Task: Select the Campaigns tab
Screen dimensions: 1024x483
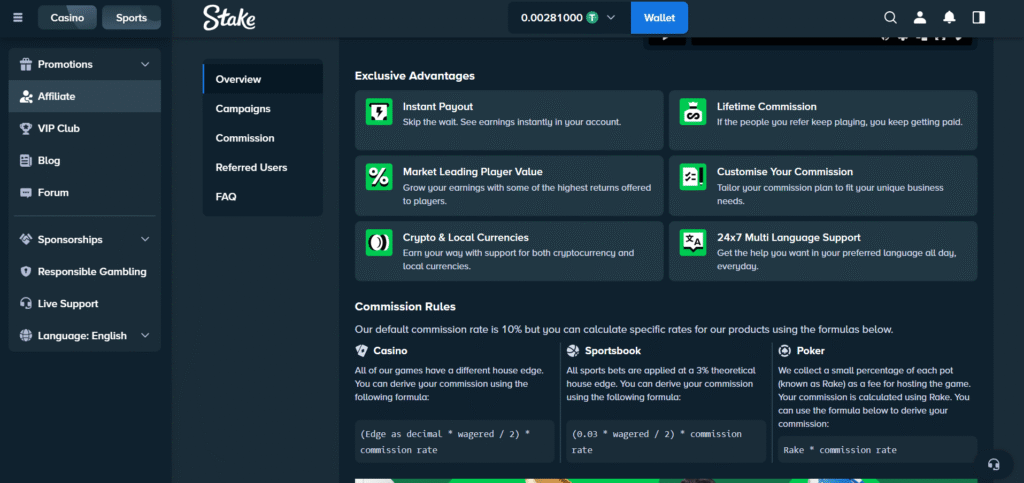Action: (x=243, y=109)
